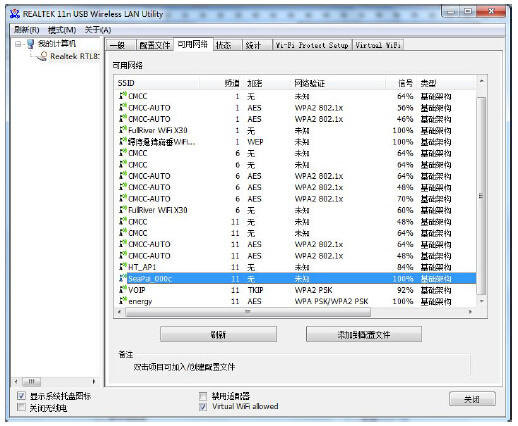
Task: Click network list scroll down arrow
Action: (481, 301)
